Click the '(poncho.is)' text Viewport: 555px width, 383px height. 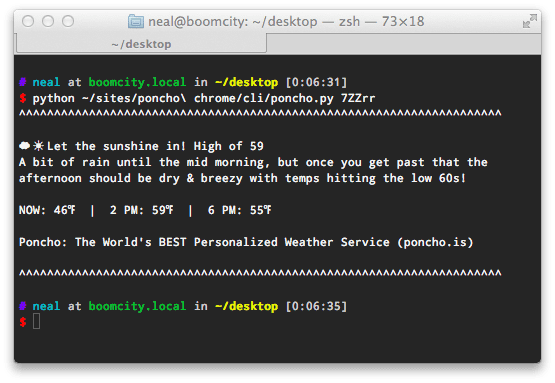[x=435, y=242]
